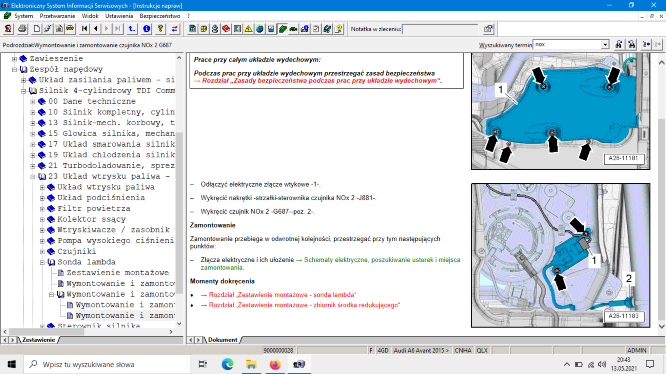Expand the 00 Dane techniczne node
666x374 pixels.
[33, 101]
